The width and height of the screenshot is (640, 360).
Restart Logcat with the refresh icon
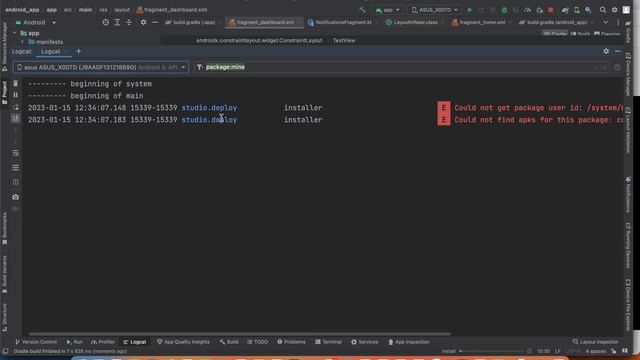click(x=16, y=107)
